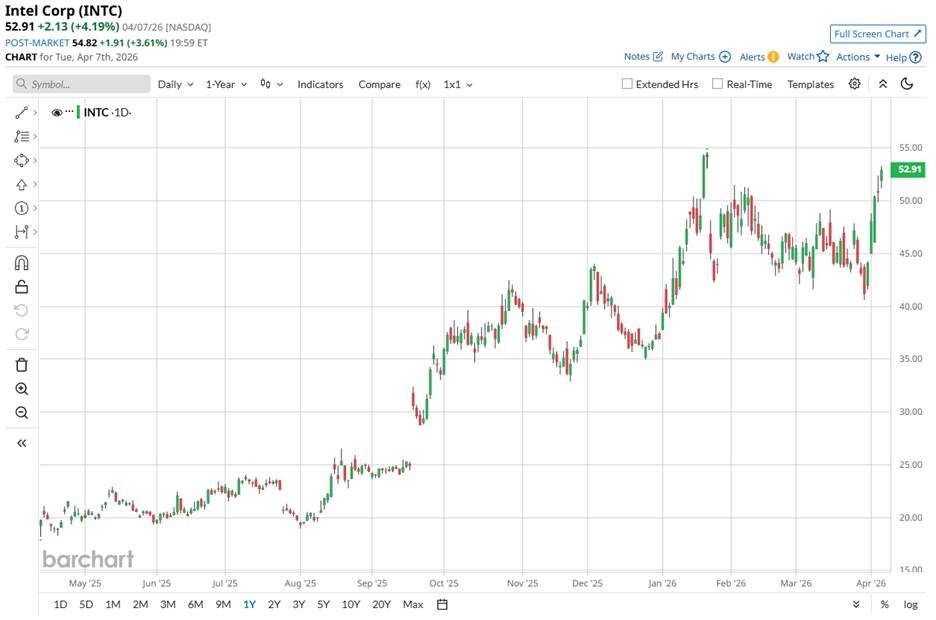Open the Actions dropdown menu
The width and height of the screenshot is (936, 620).
858,57
